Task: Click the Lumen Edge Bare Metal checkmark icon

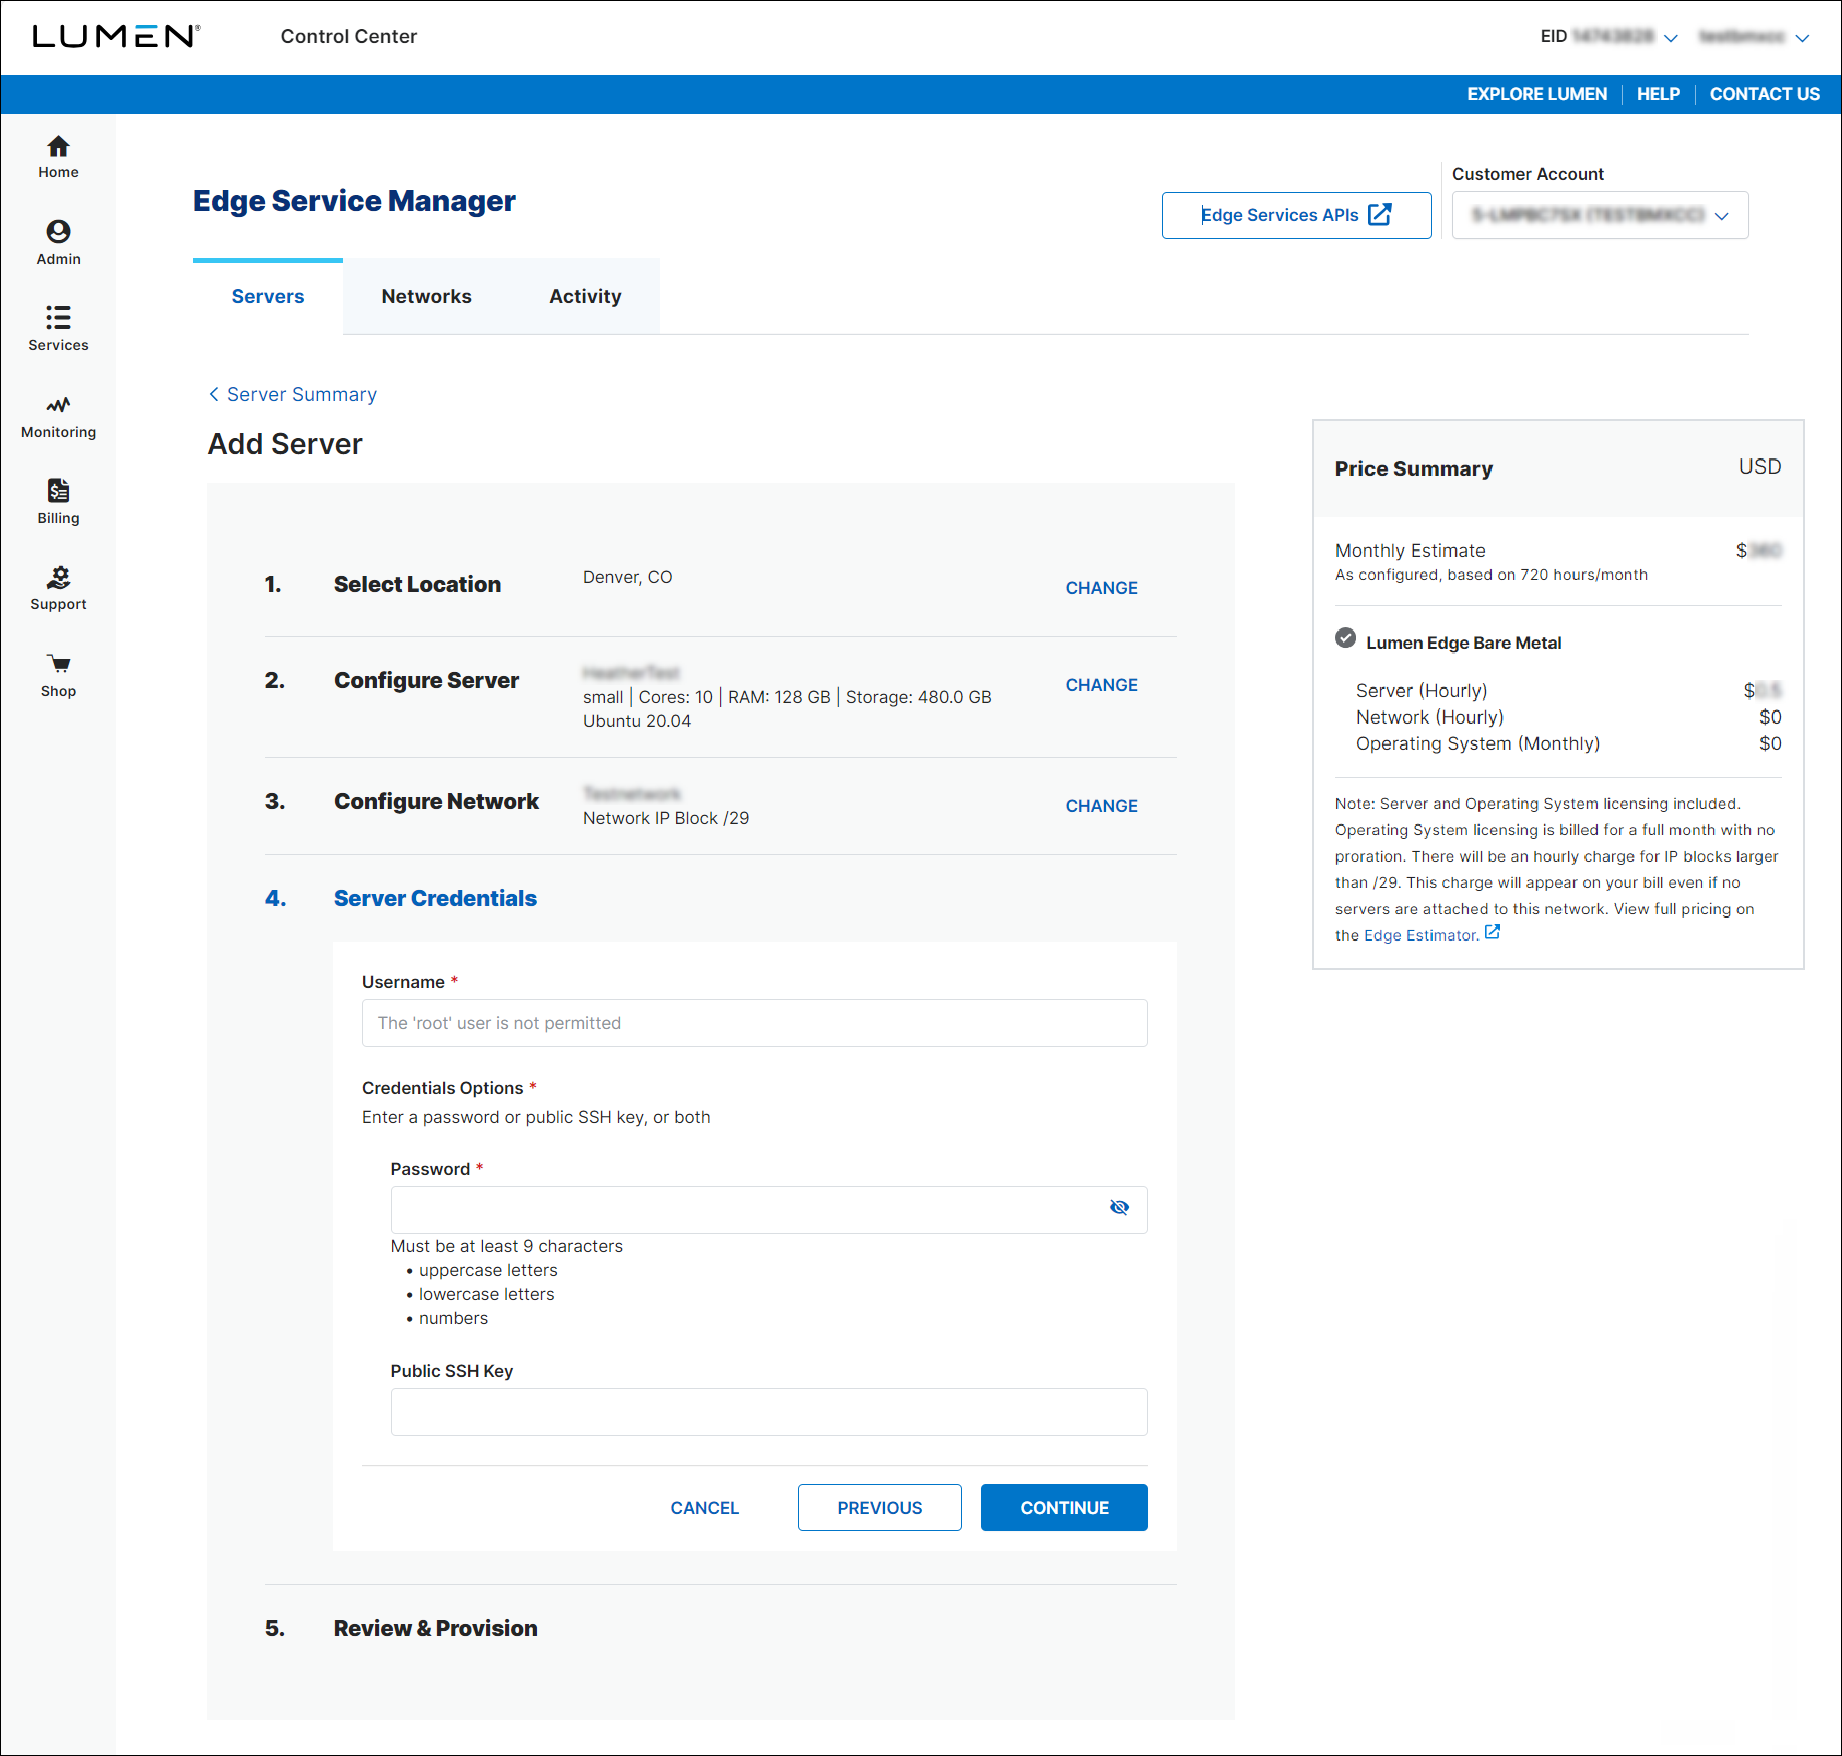Action: coord(1346,638)
